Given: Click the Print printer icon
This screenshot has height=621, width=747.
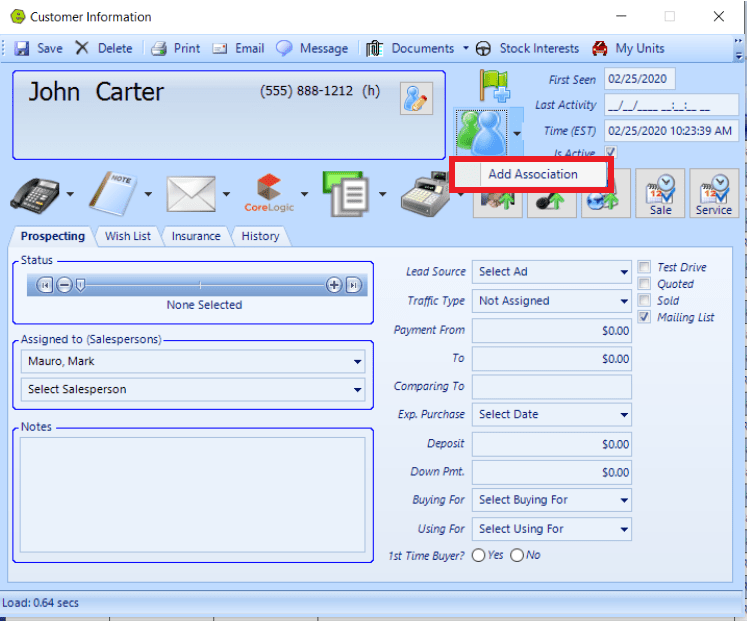Looking at the screenshot, I should [x=159, y=48].
